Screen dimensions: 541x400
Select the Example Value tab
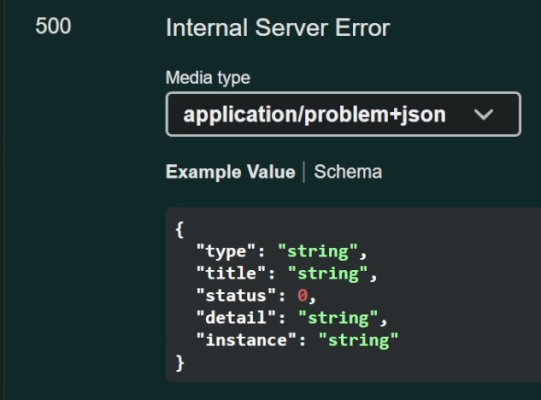pos(230,172)
